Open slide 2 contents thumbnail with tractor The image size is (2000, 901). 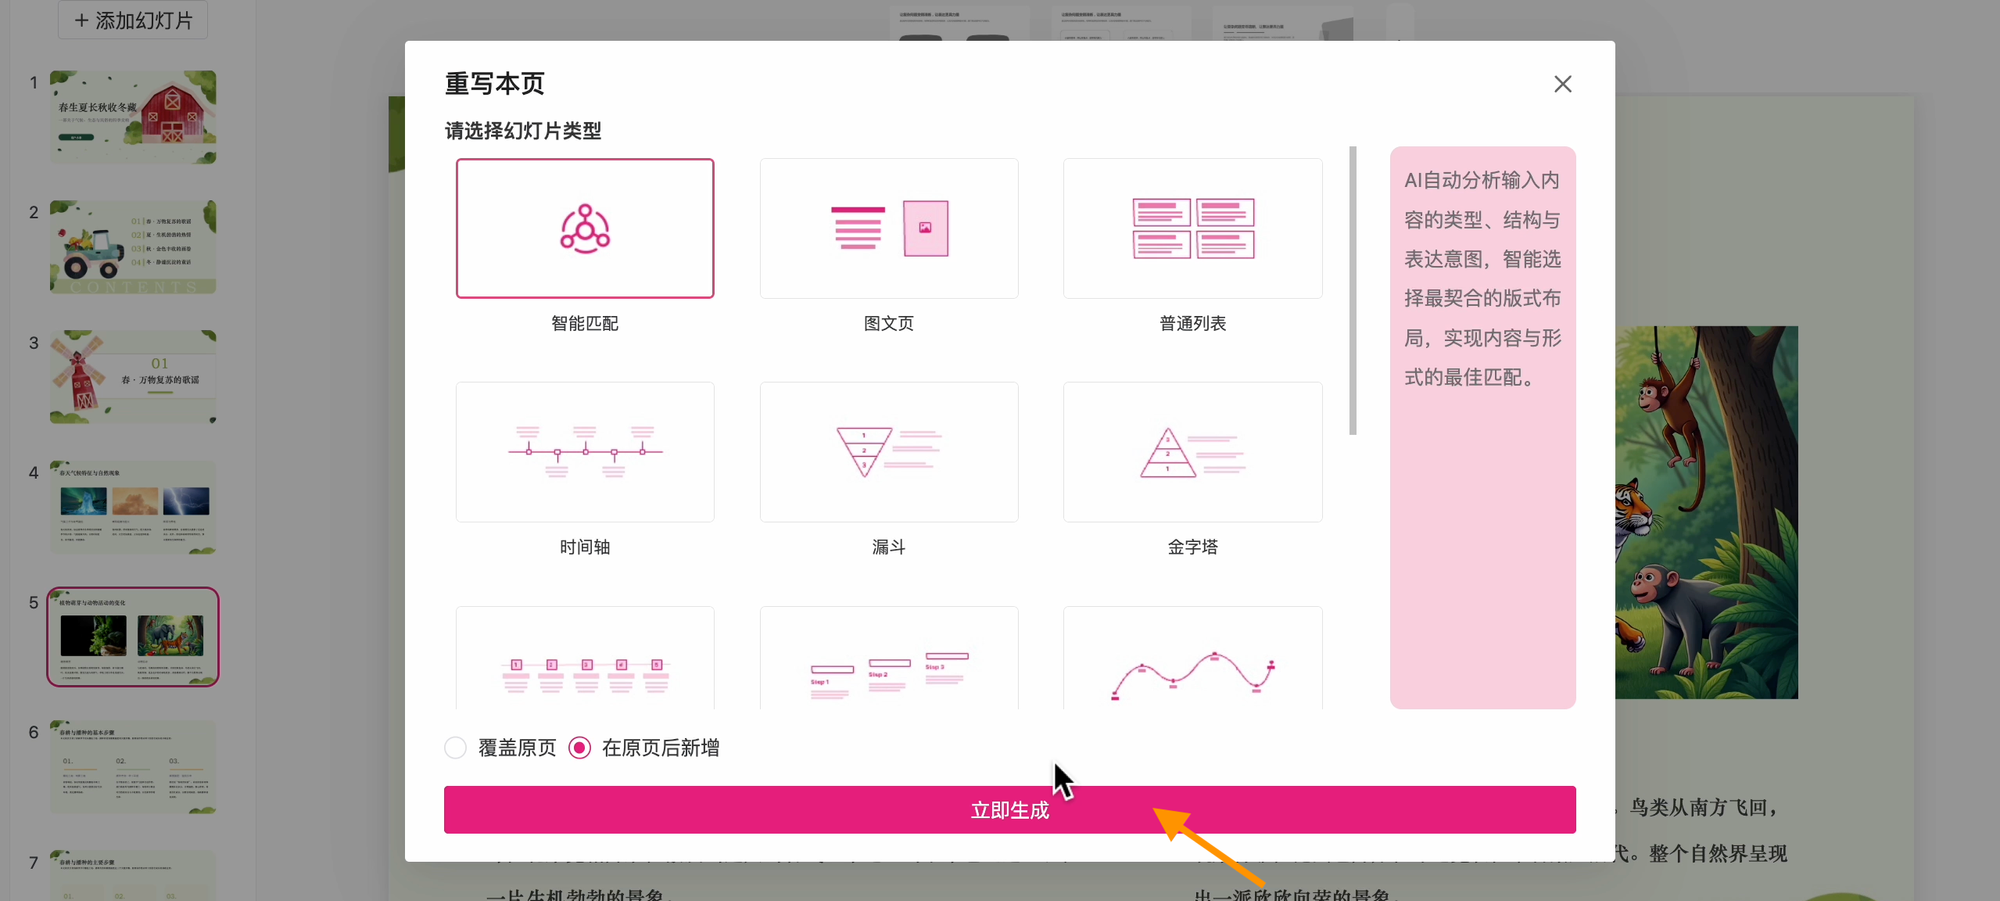point(133,247)
